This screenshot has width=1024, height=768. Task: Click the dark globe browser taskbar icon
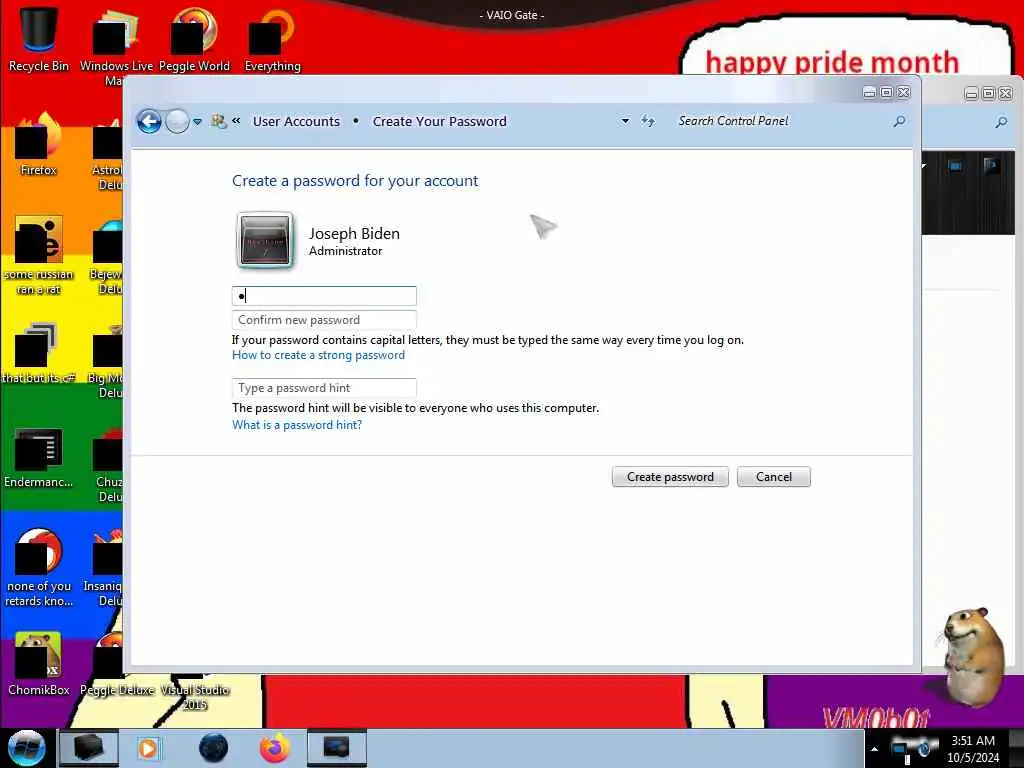pyautogui.click(x=214, y=748)
